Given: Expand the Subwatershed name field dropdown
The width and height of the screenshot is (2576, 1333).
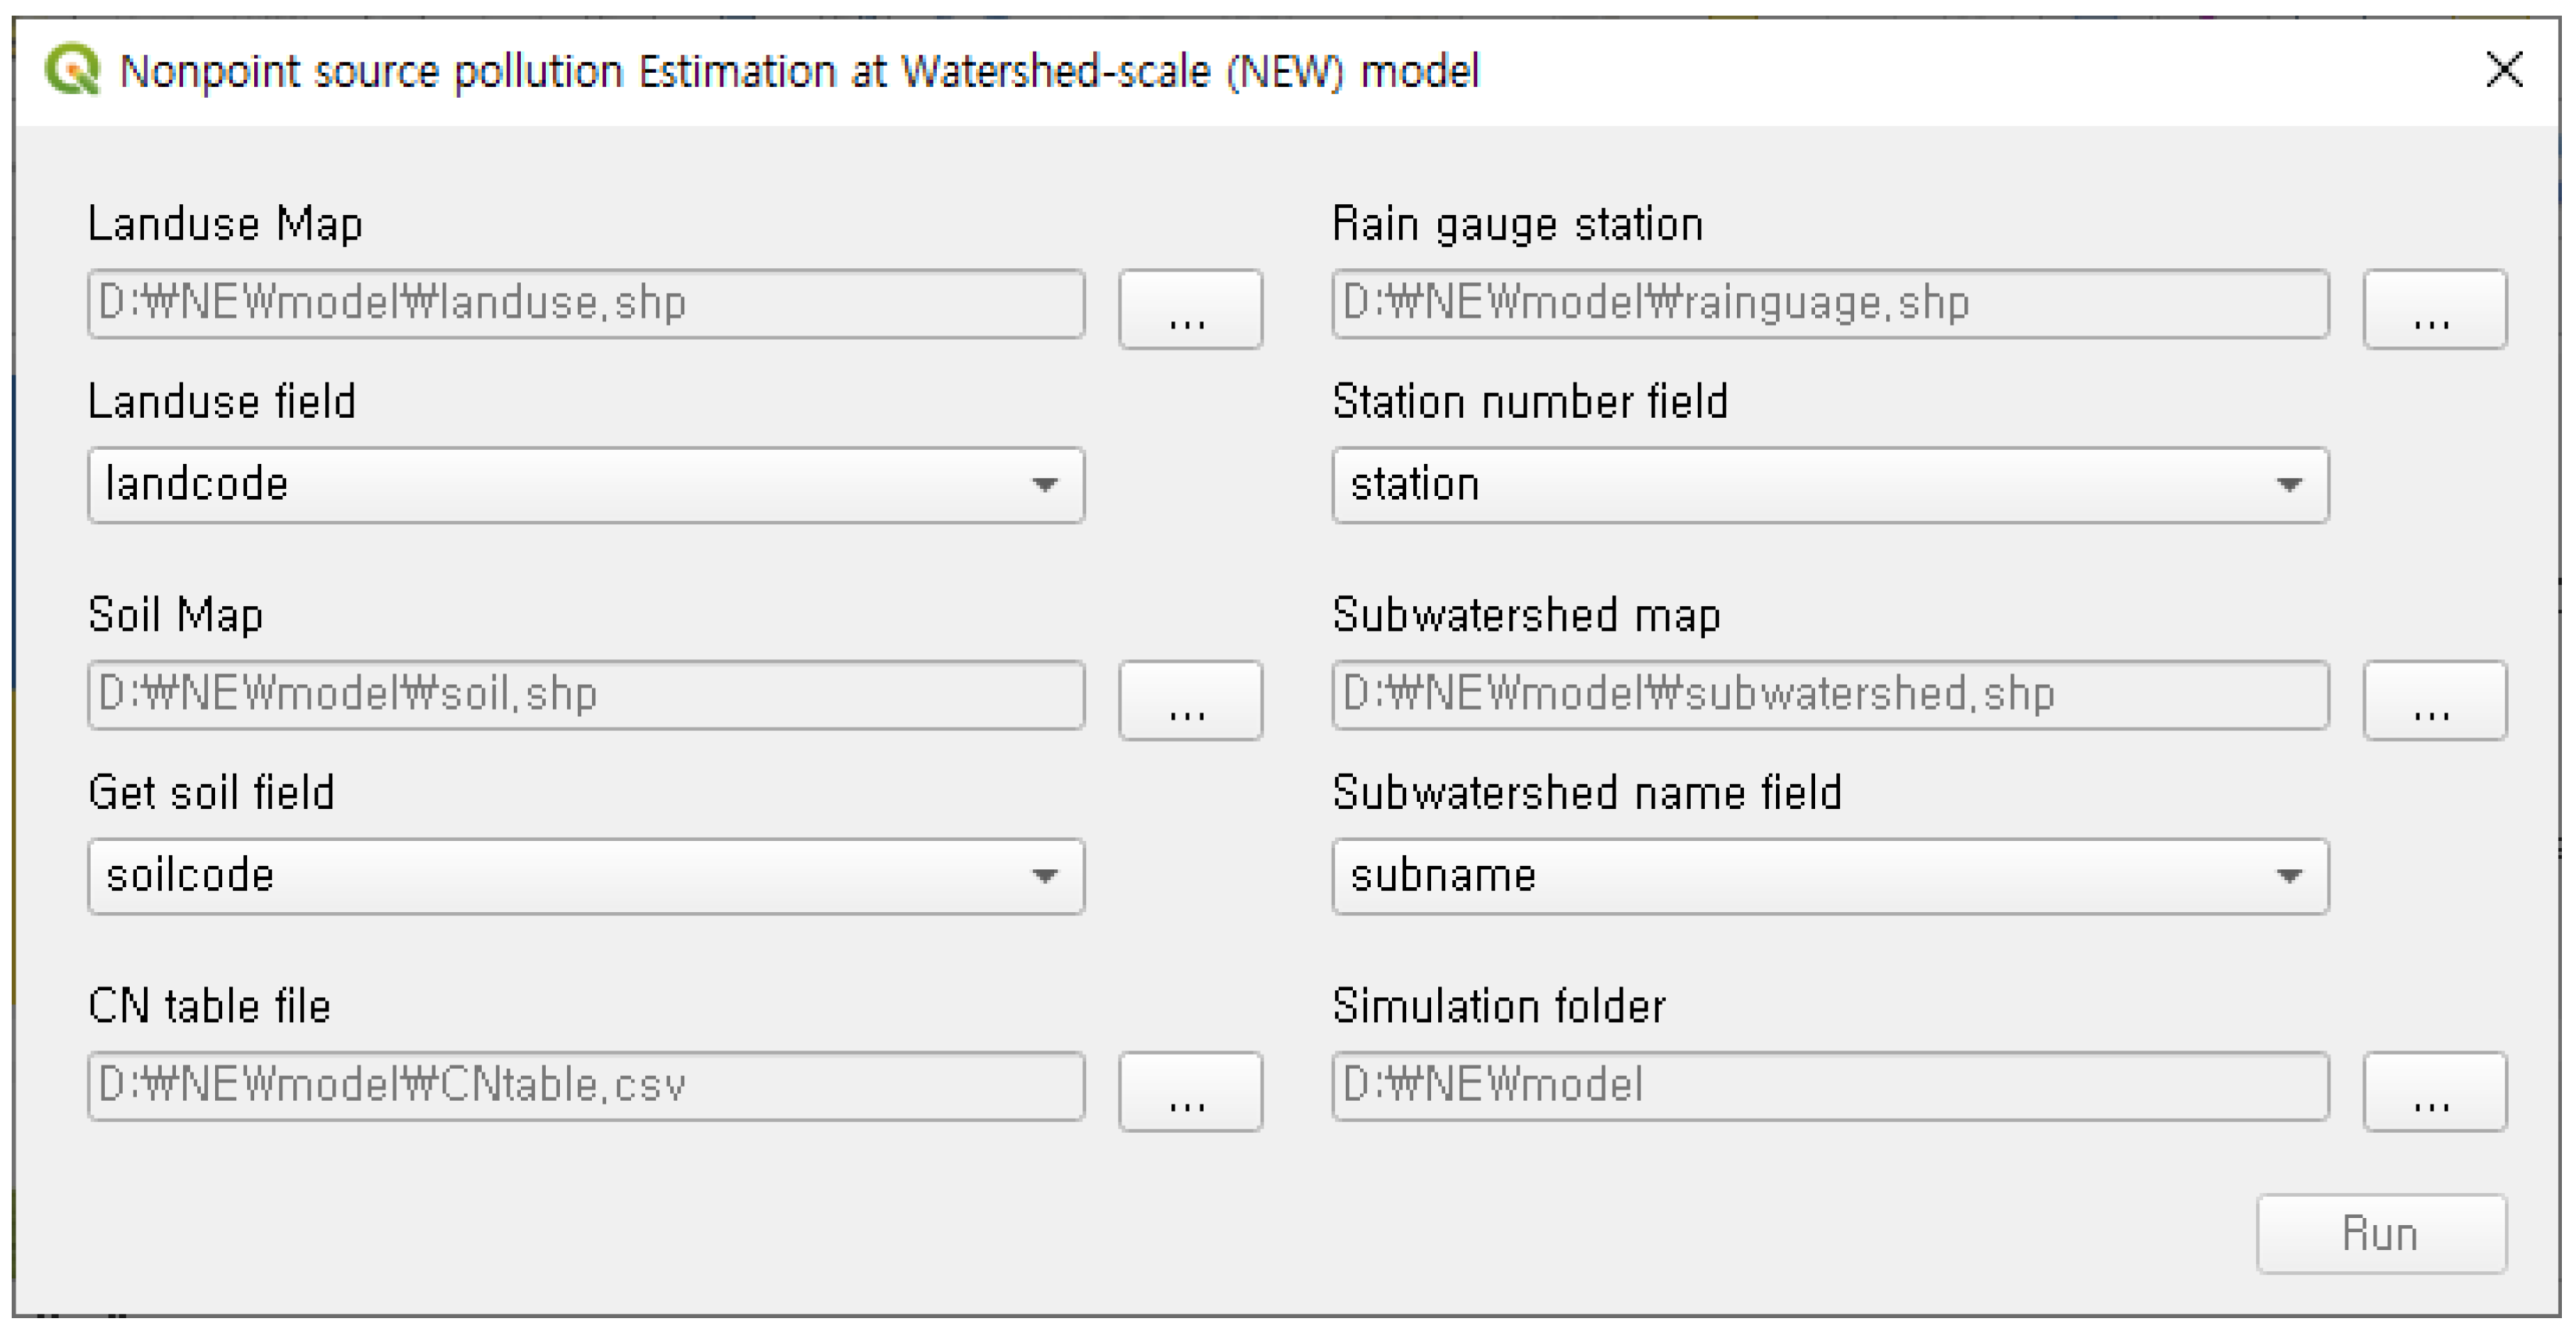Looking at the screenshot, I should coord(1830,876).
